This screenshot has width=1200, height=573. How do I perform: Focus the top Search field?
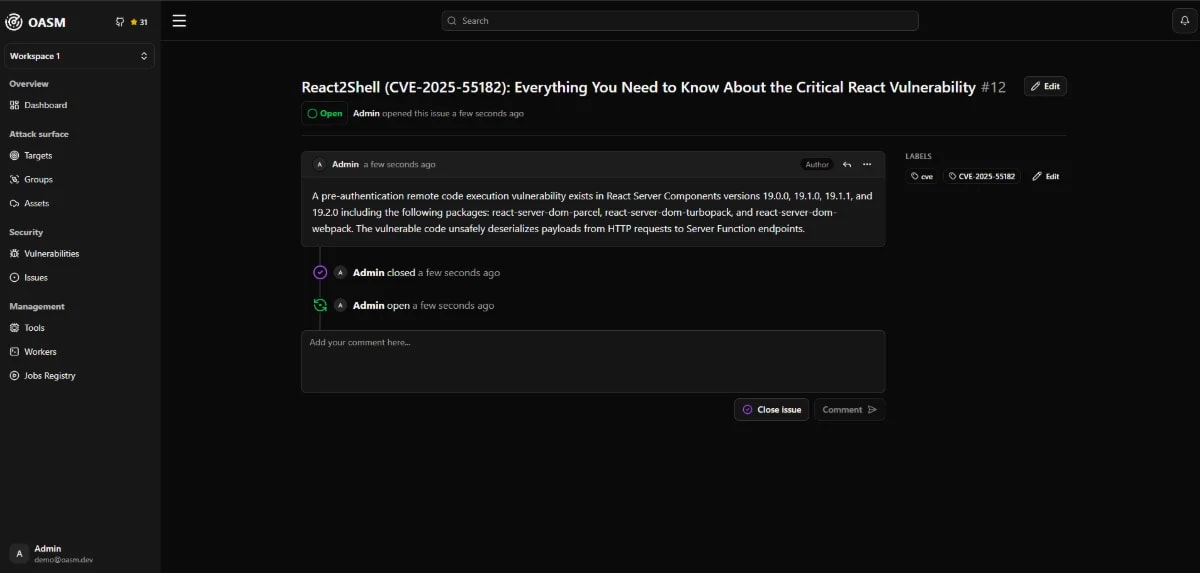tap(680, 20)
